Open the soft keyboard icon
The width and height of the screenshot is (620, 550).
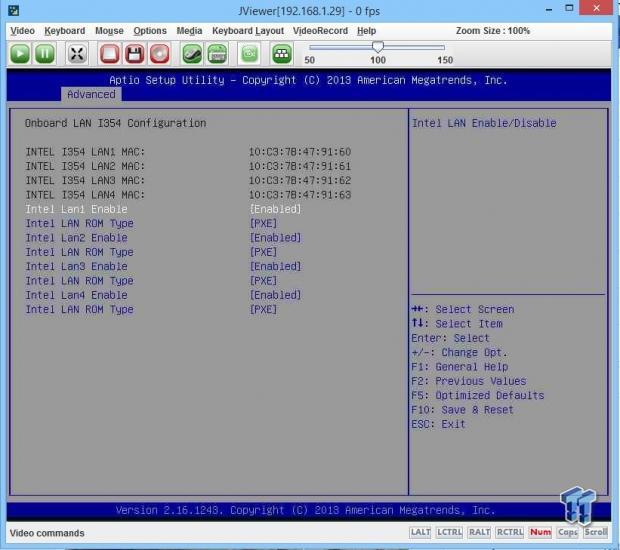coord(217,54)
